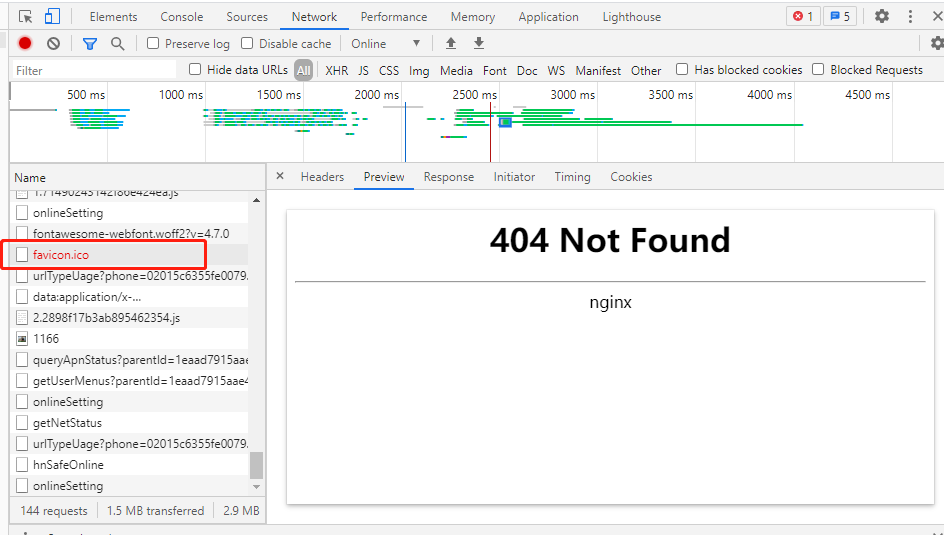Filter requests by Other
The image size is (944, 535).
tap(646, 70)
